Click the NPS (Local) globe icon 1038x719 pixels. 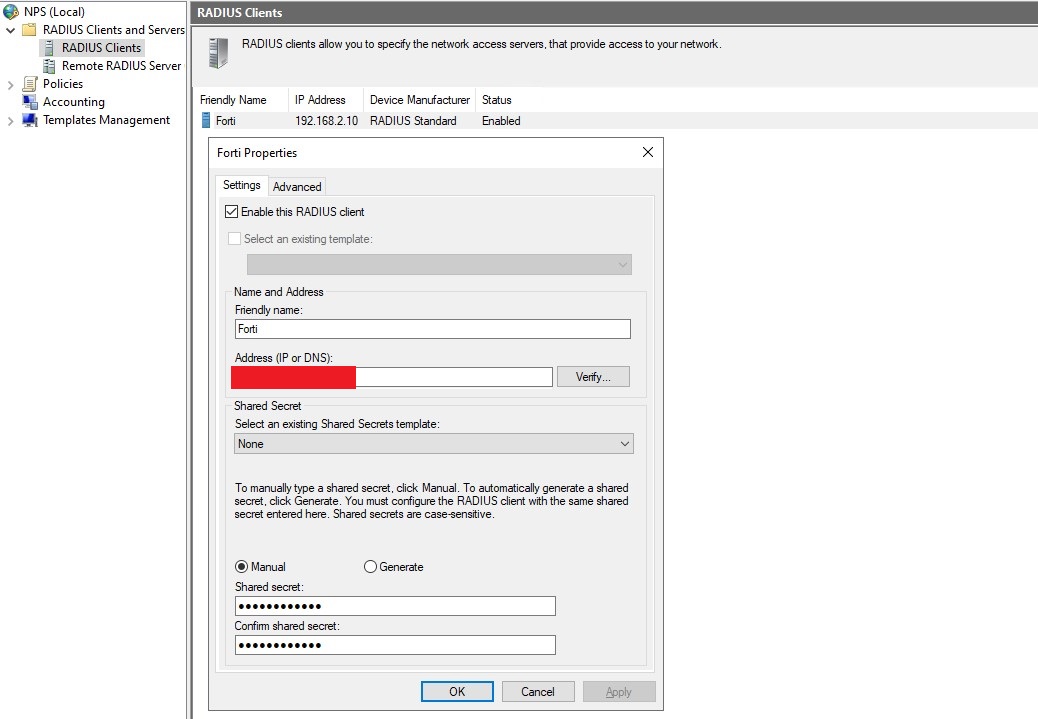coord(11,12)
